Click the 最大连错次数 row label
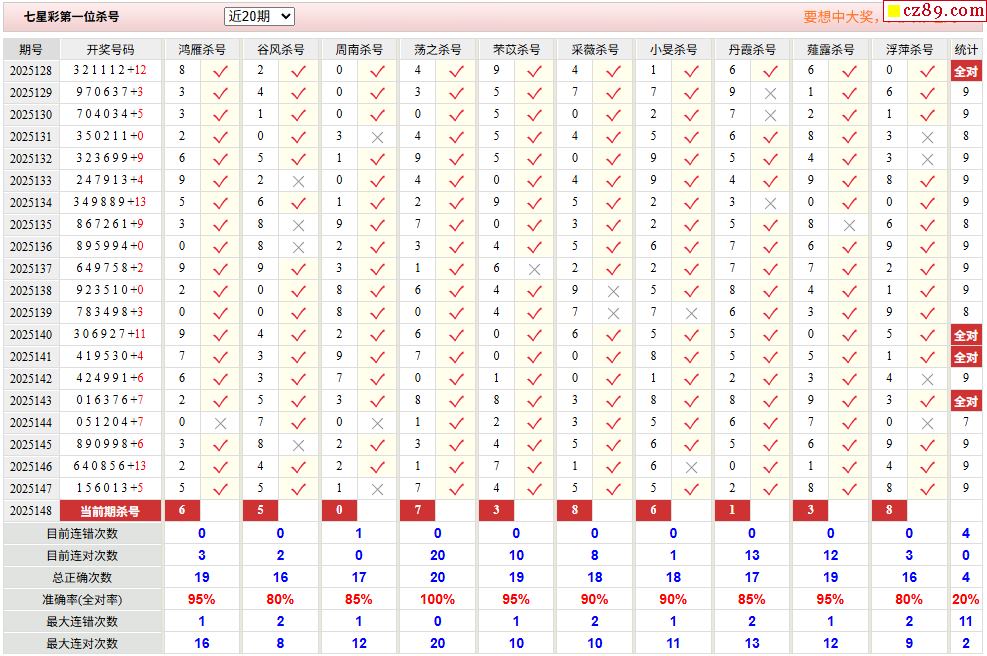The image size is (987, 656). [x=82, y=622]
